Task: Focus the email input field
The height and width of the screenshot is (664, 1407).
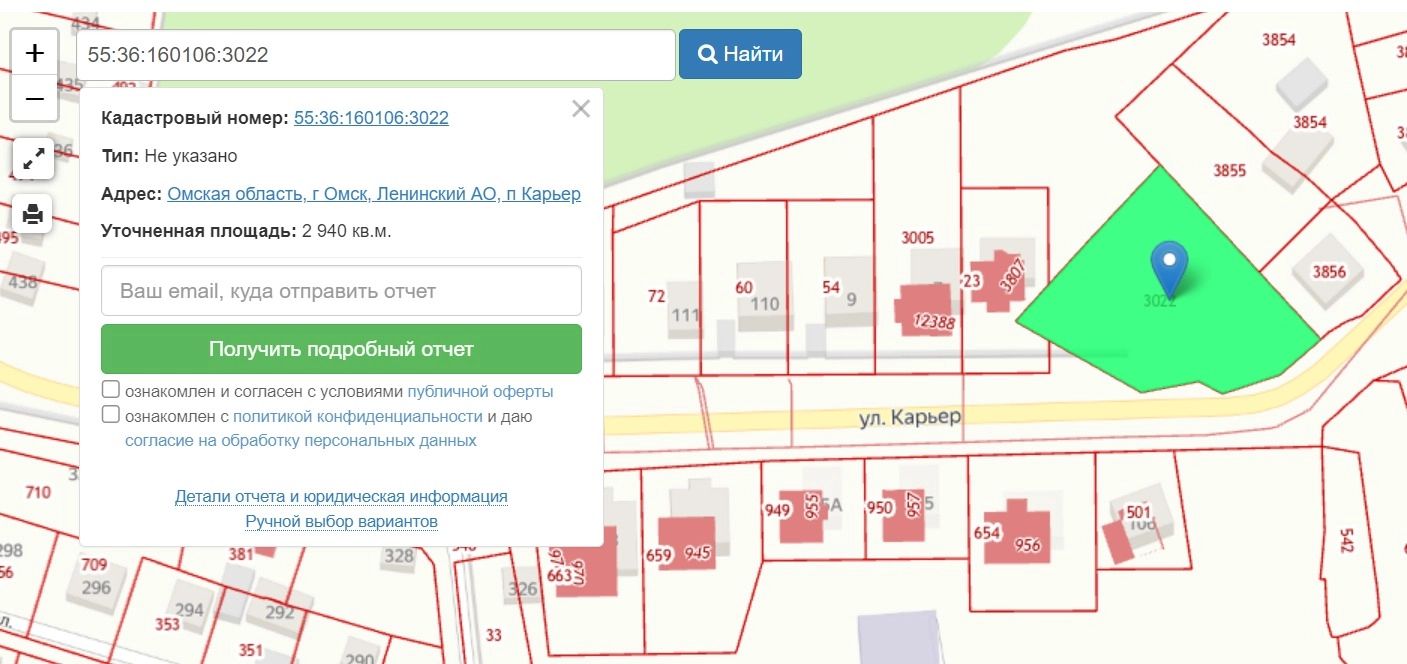Action: (341, 291)
